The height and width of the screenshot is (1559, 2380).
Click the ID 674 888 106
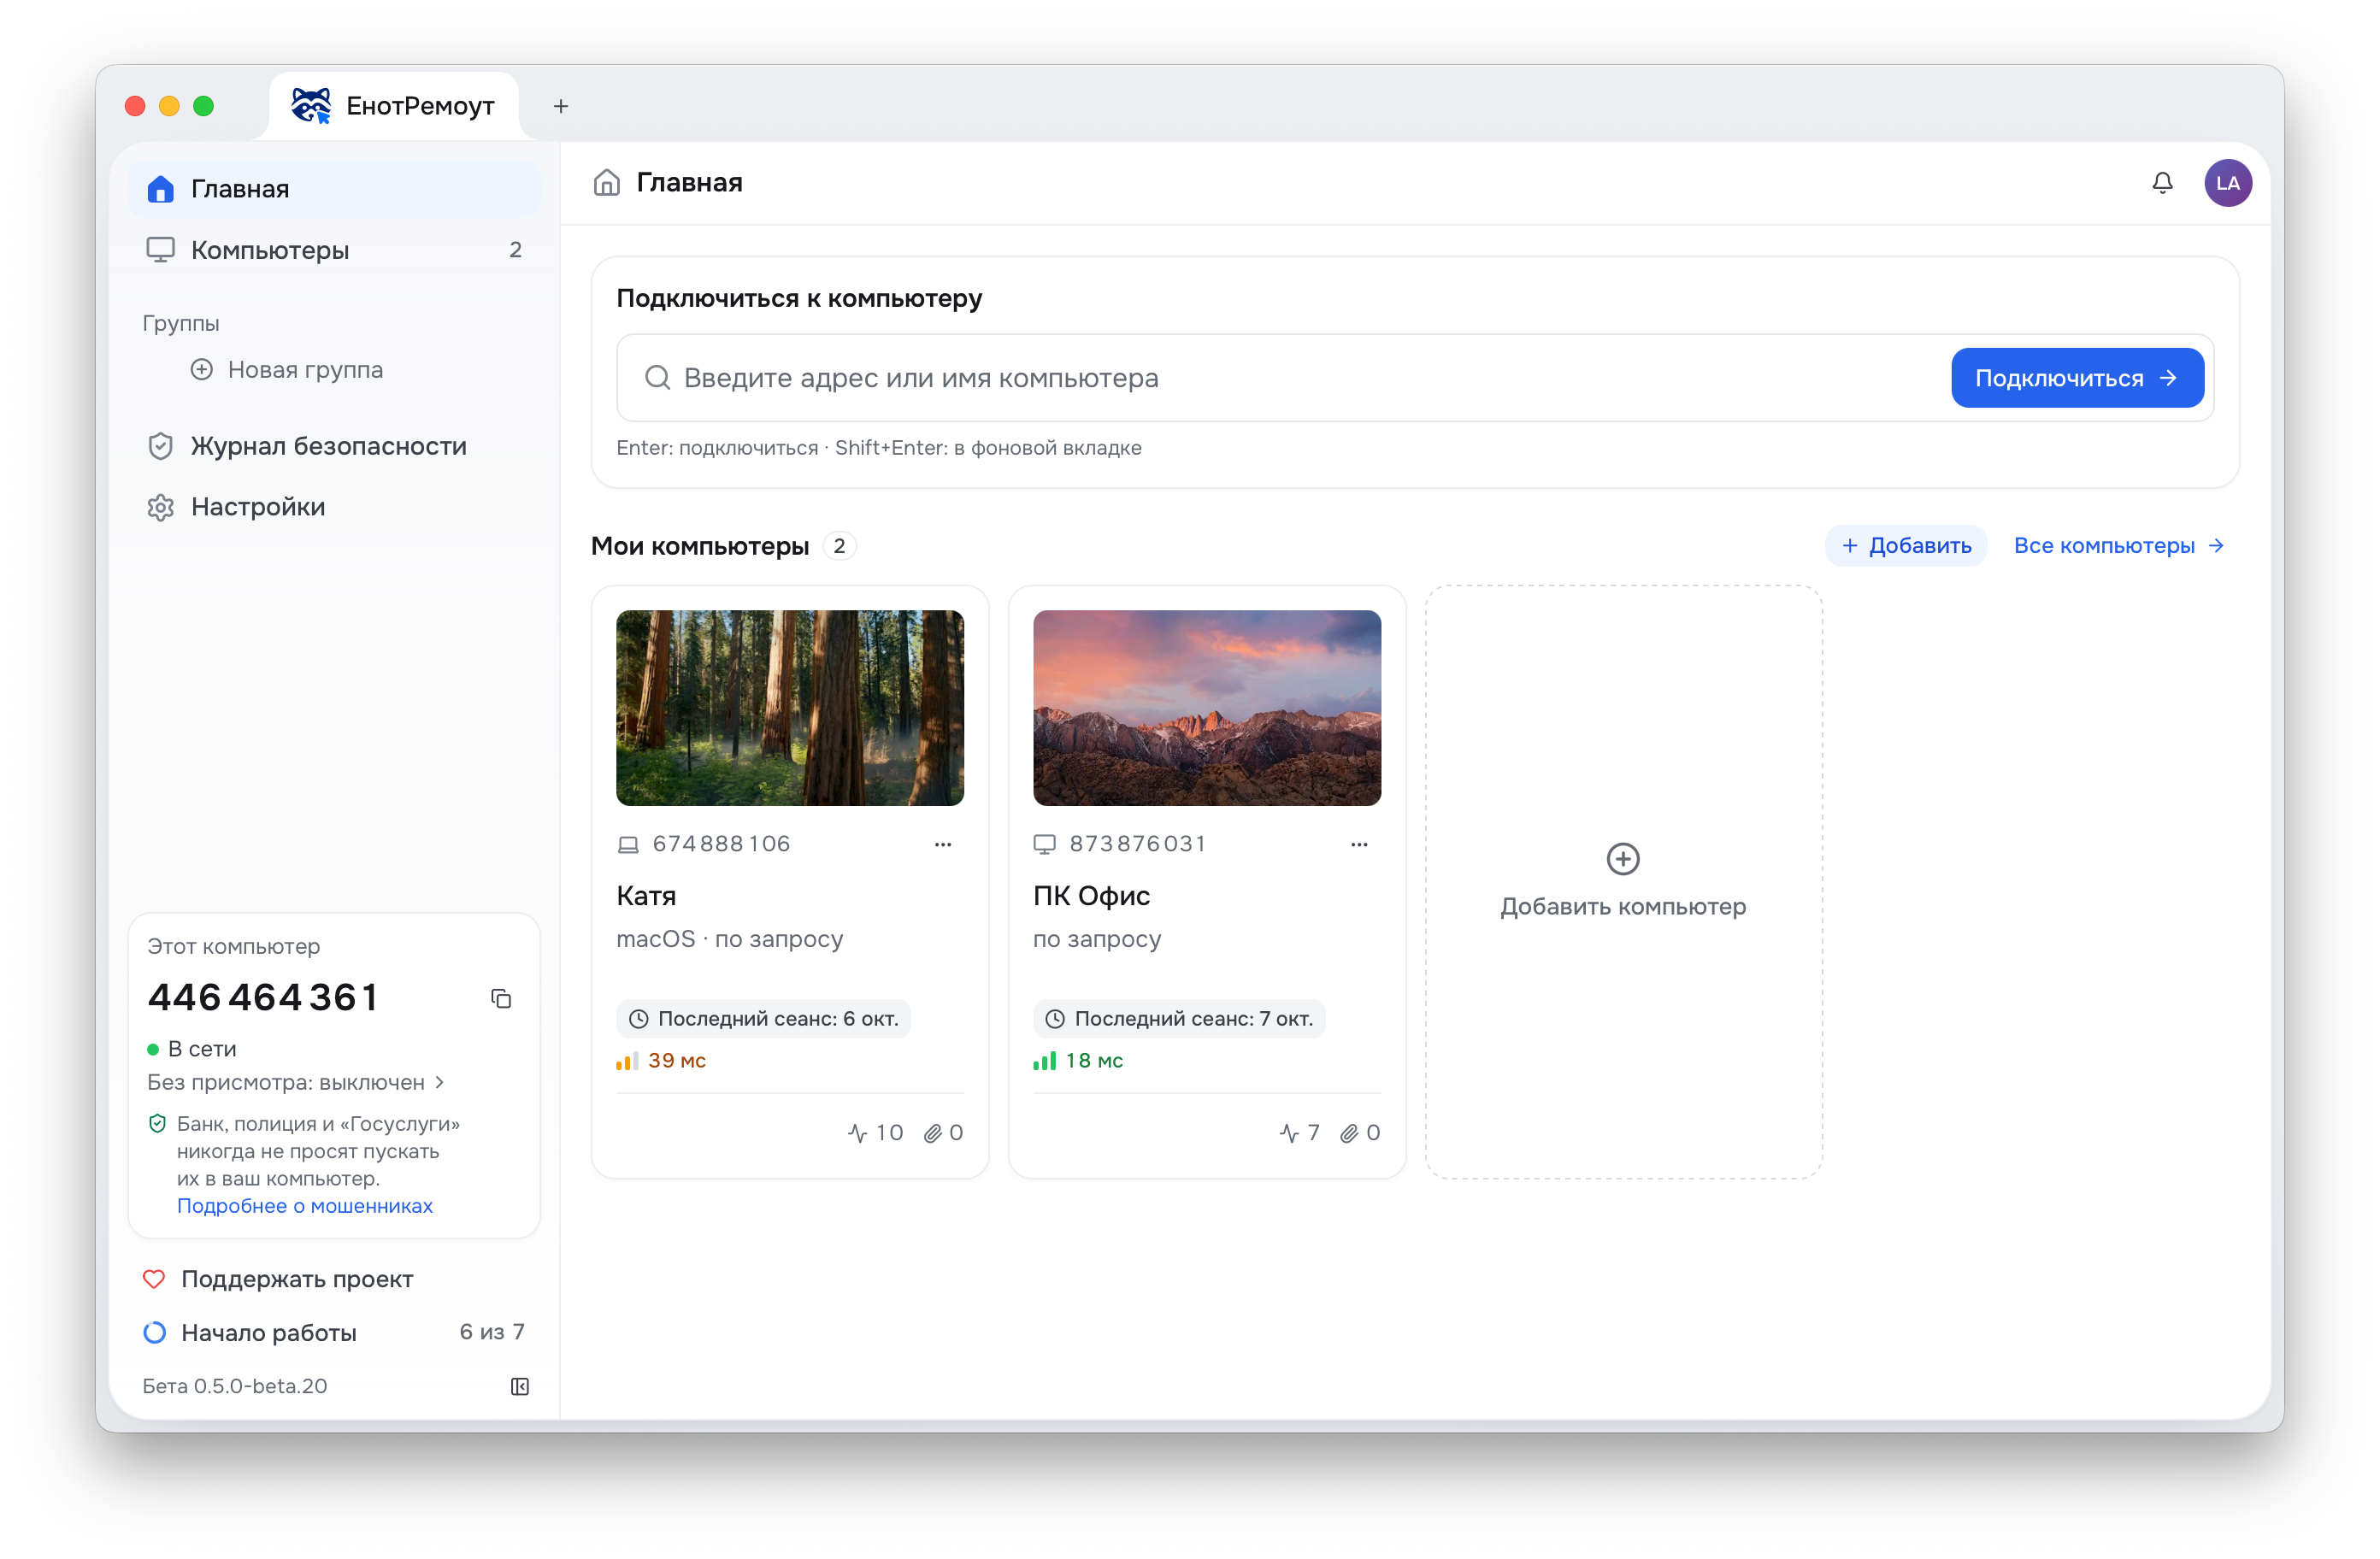pos(721,844)
